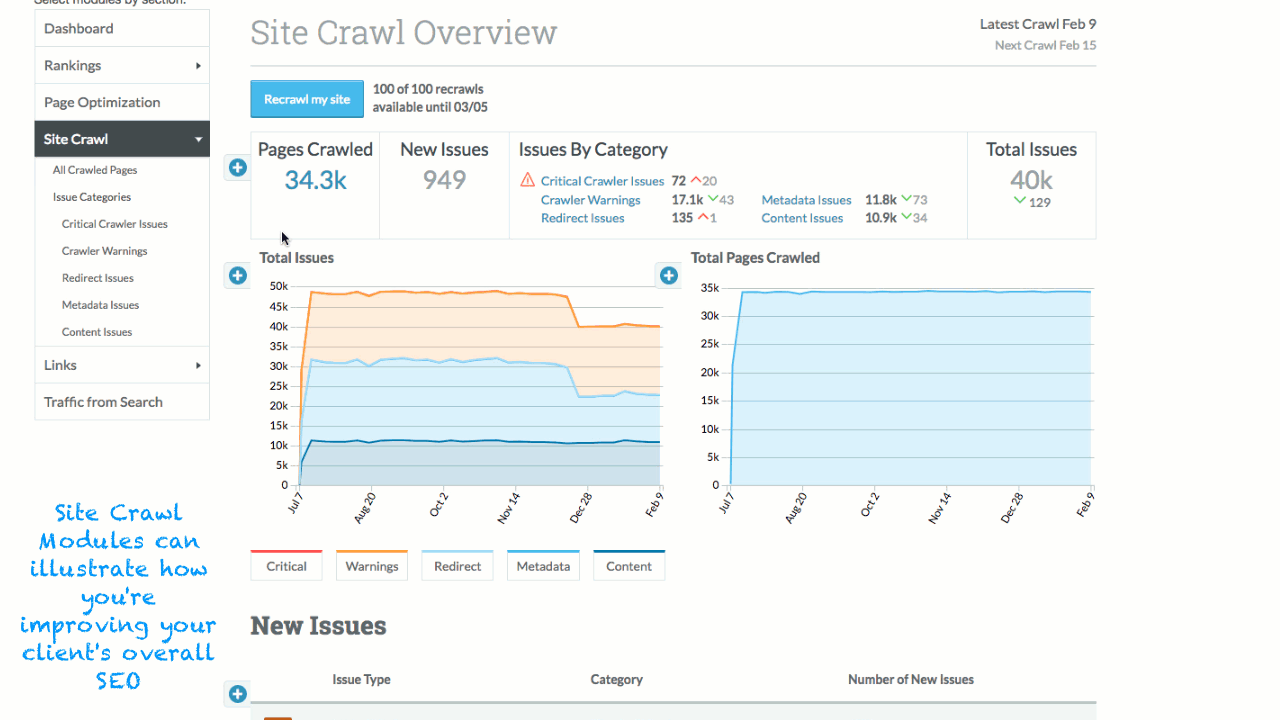Select All Crawled Pages in sidebar
1280x720 pixels.
[x=95, y=170]
